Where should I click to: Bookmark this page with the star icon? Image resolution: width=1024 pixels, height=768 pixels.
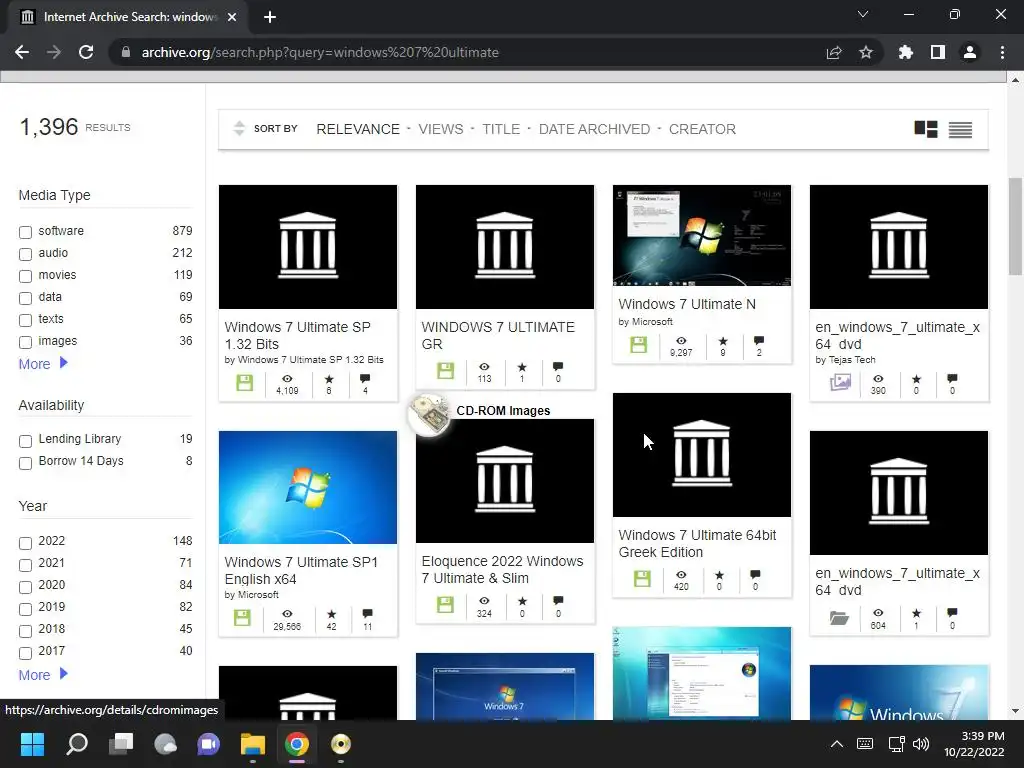(865, 52)
